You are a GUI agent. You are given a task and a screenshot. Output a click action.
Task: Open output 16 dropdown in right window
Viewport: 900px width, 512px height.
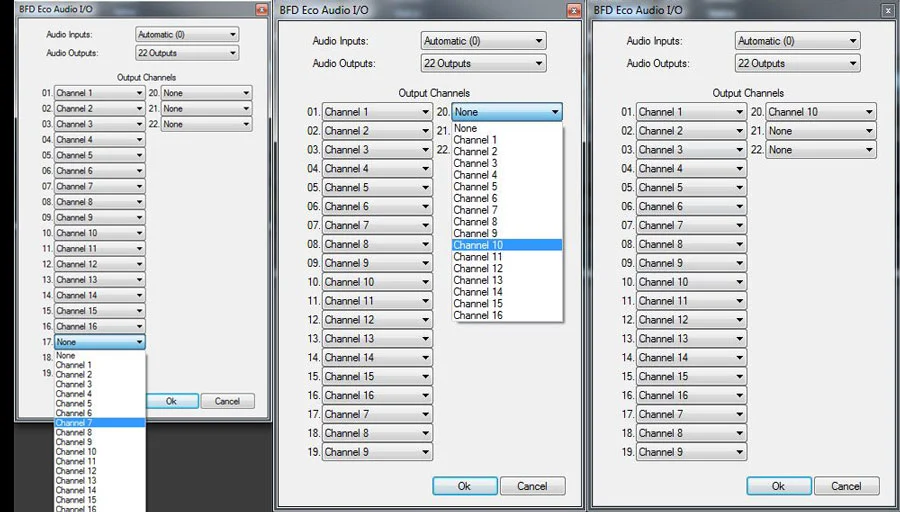pos(692,395)
